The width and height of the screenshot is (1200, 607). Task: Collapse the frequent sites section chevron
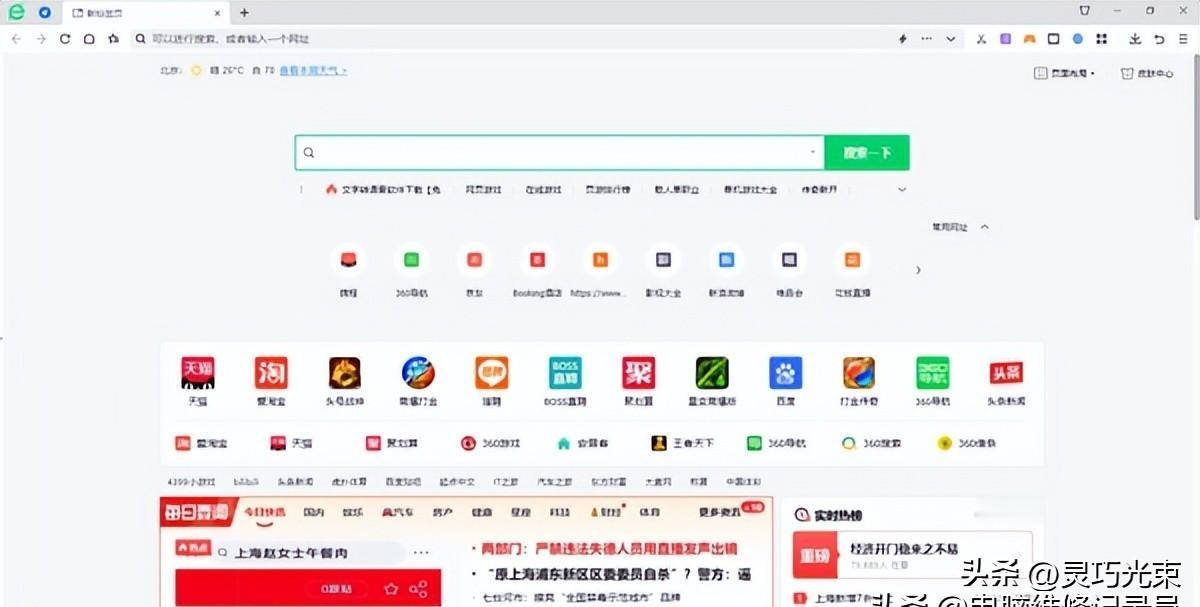pos(984,227)
